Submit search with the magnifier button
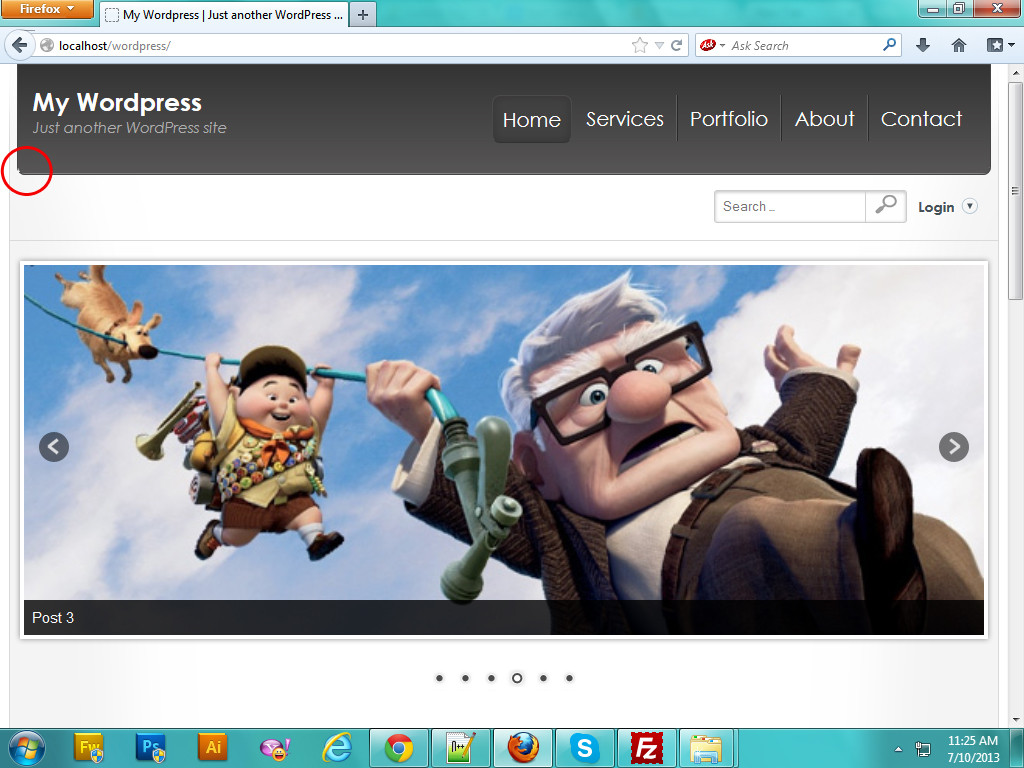The height and width of the screenshot is (768, 1024). click(886, 206)
